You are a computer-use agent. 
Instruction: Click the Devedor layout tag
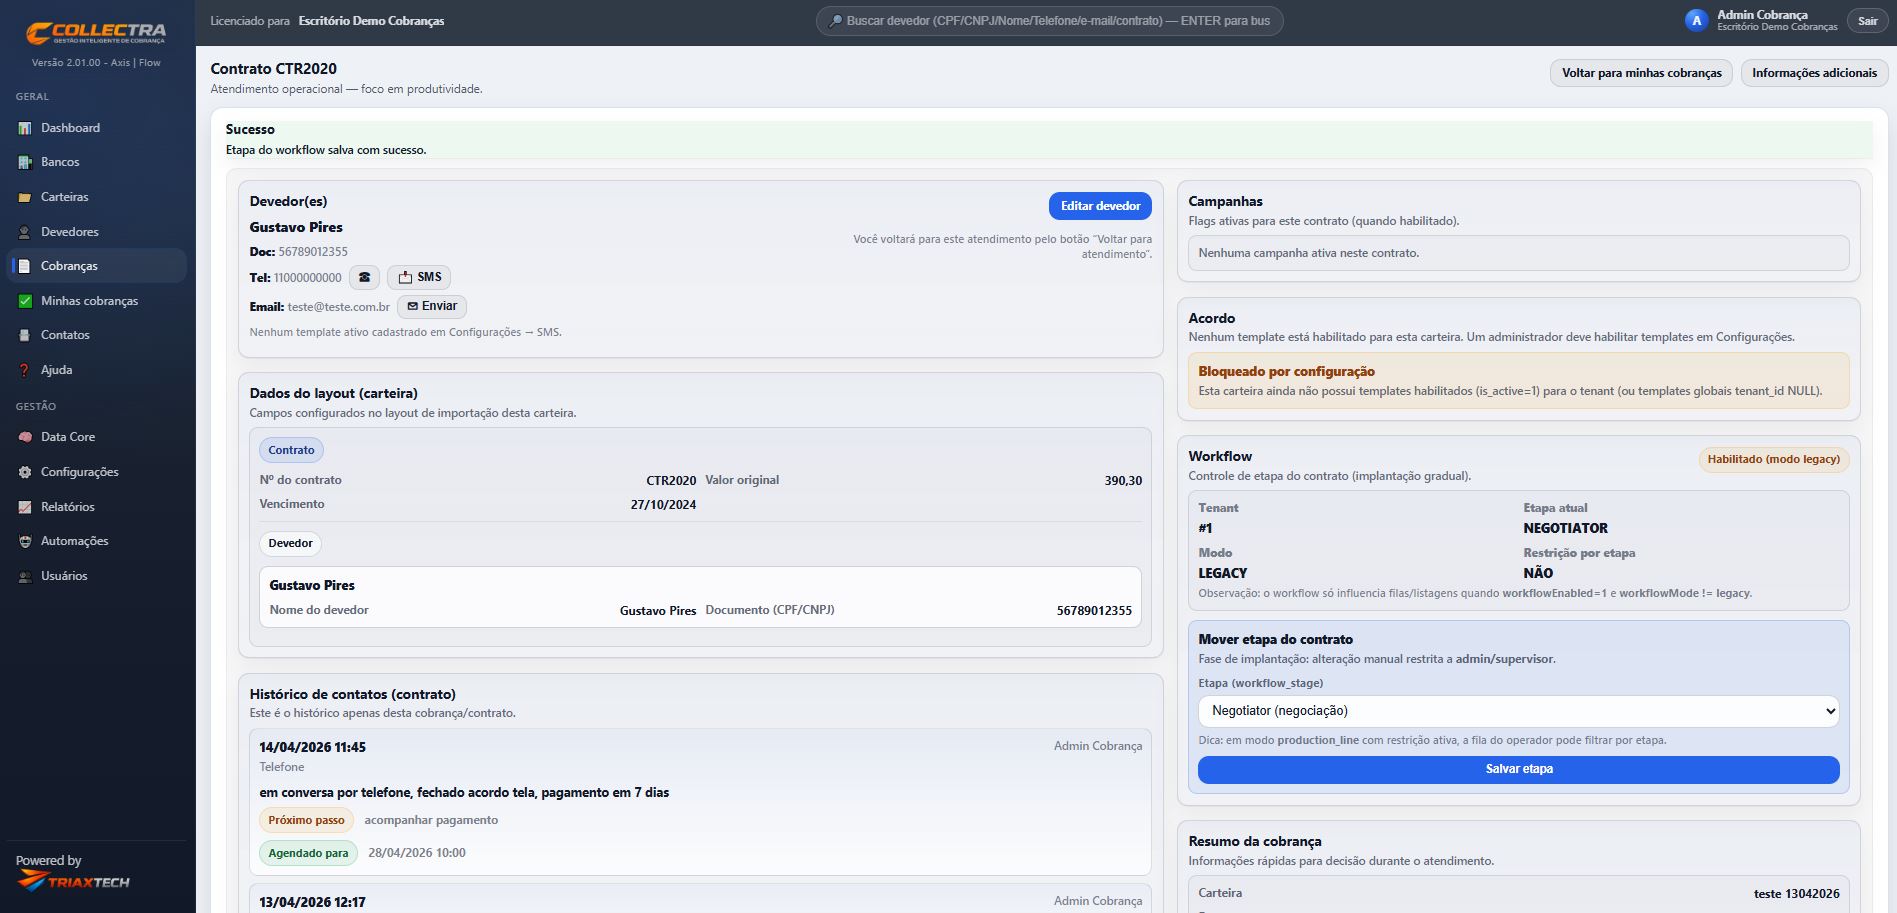click(290, 544)
